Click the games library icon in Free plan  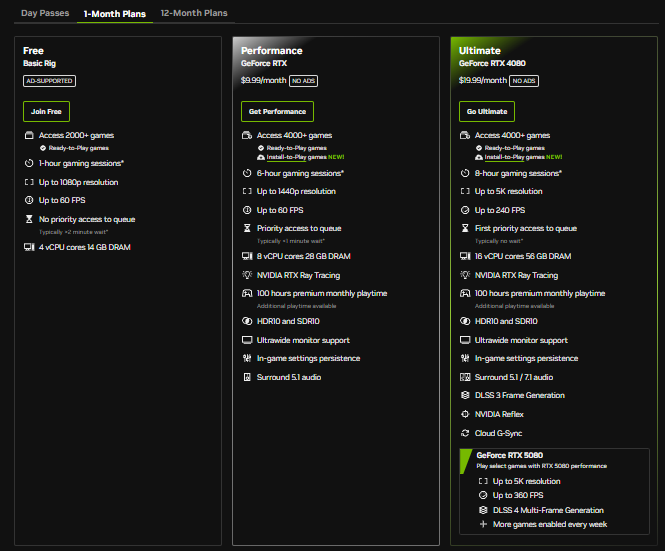pos(29,135)
